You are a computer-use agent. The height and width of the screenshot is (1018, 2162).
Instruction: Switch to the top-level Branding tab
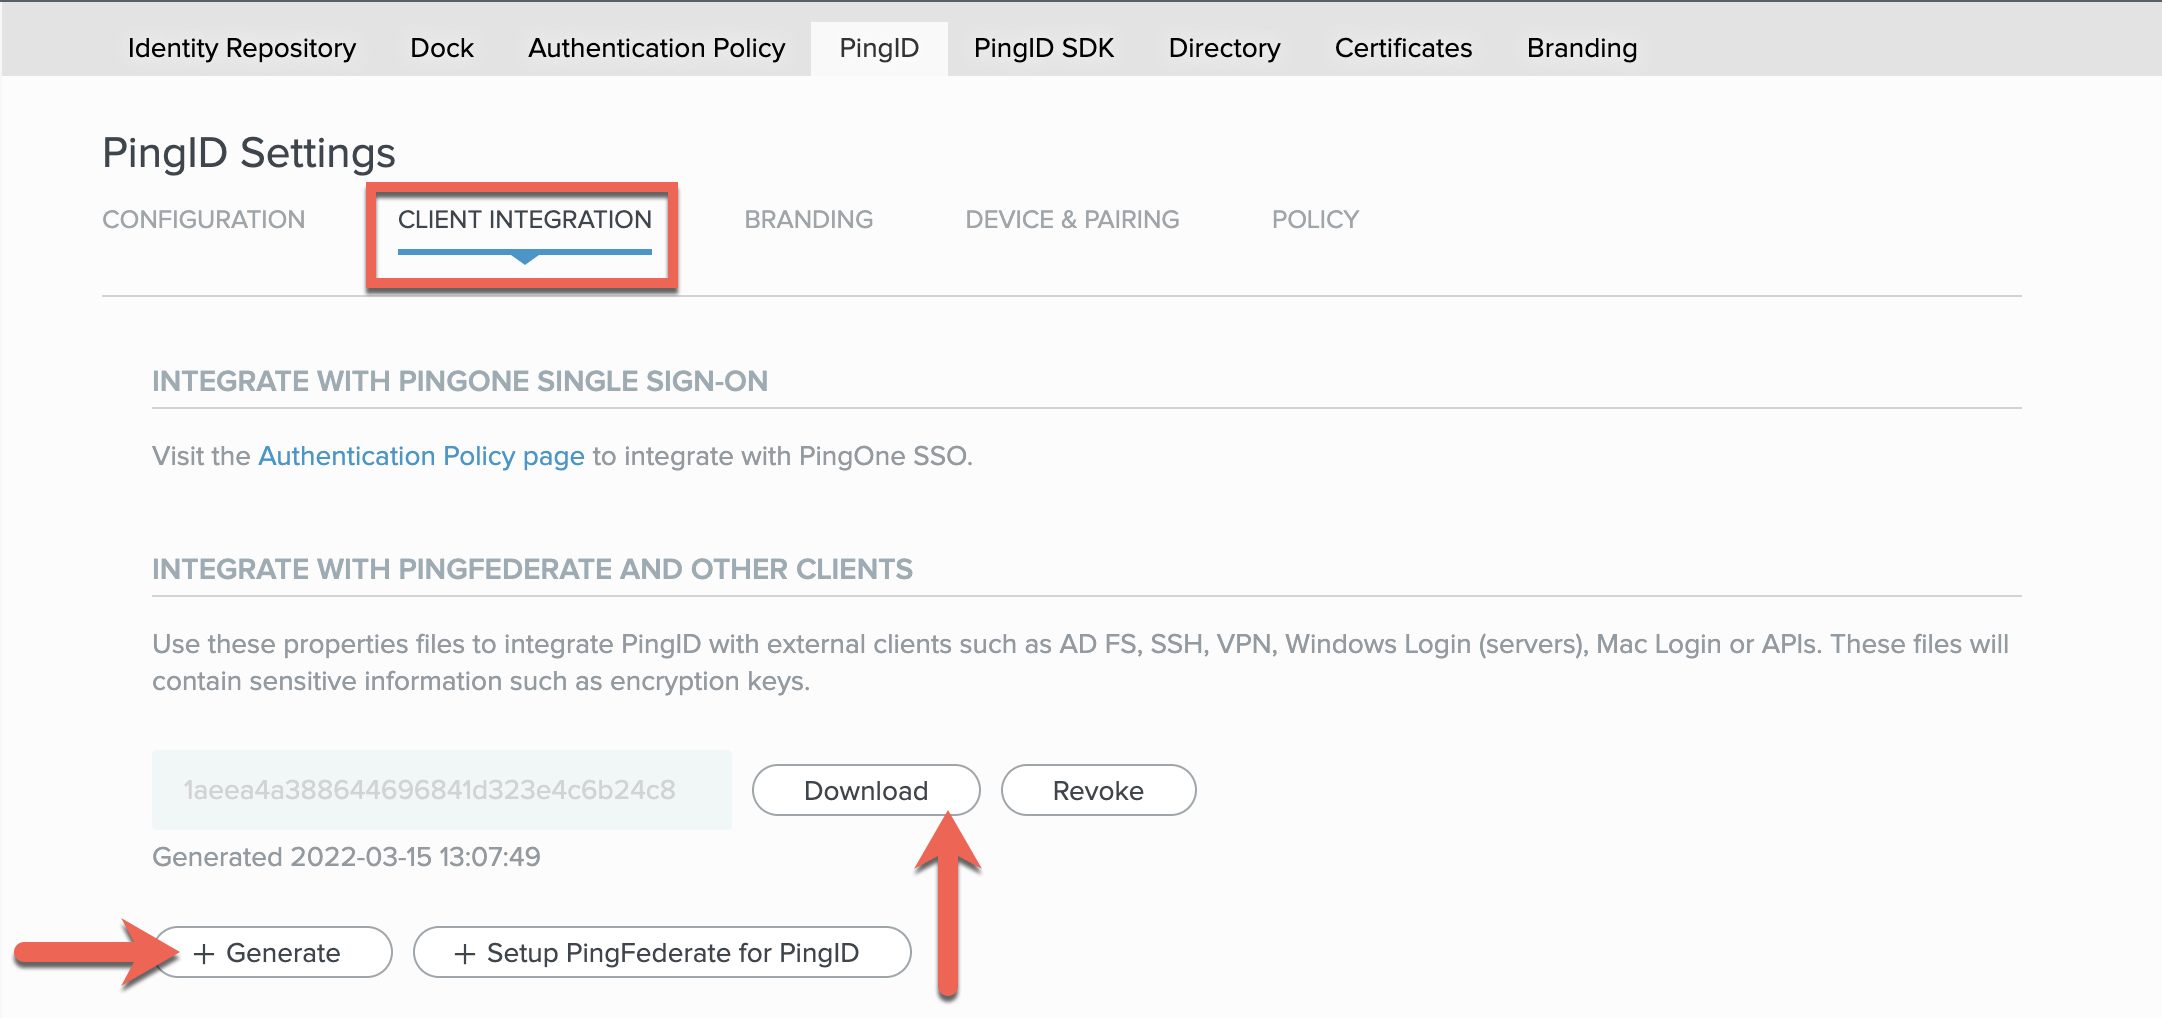click(1581, 47)
